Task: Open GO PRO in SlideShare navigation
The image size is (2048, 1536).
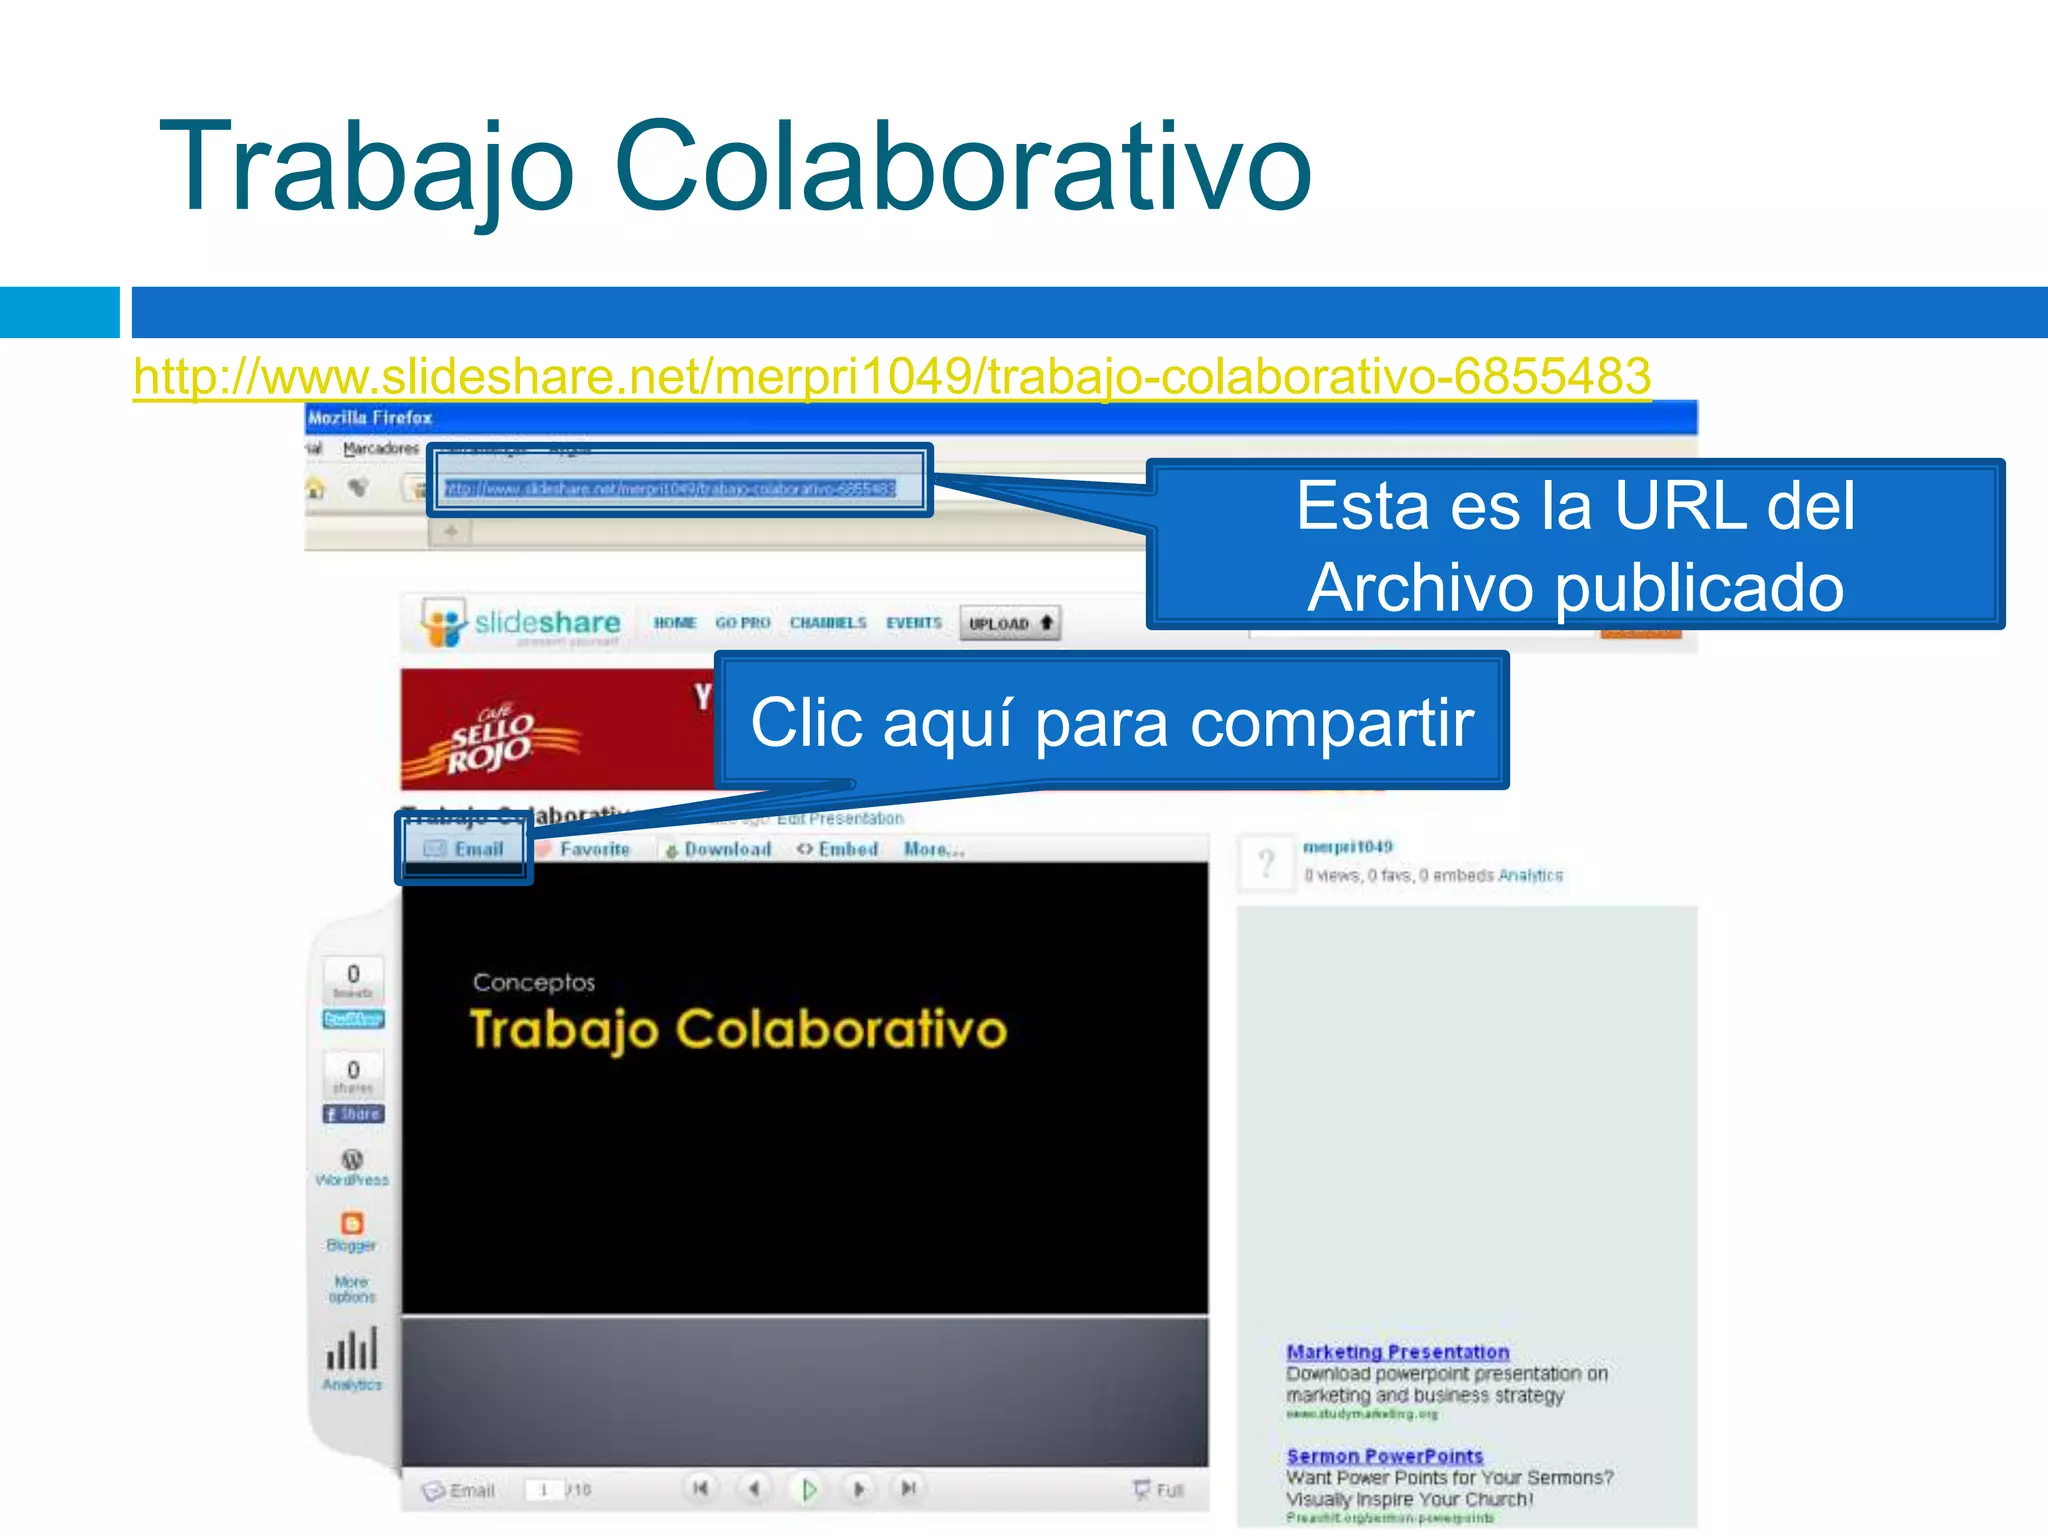Action: click(x=743, y=623)
